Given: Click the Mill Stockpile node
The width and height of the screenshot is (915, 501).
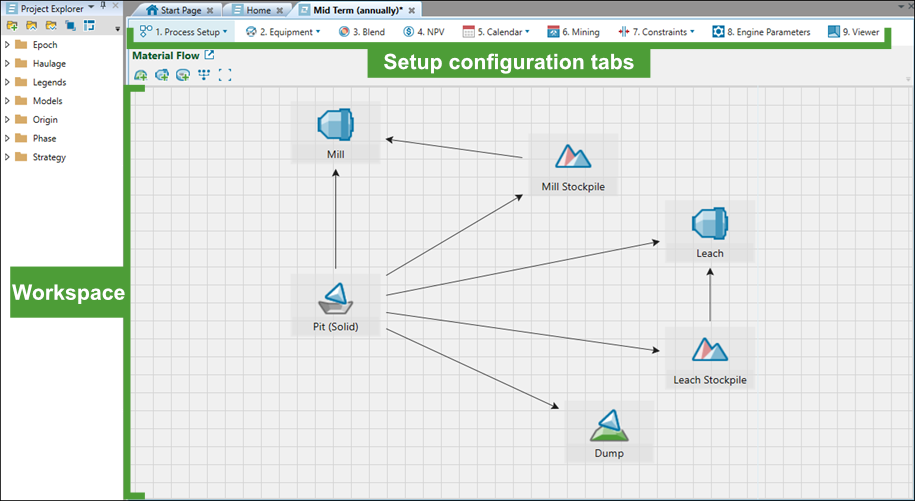Looking at the screenshot, I should [x=573, y=165].
